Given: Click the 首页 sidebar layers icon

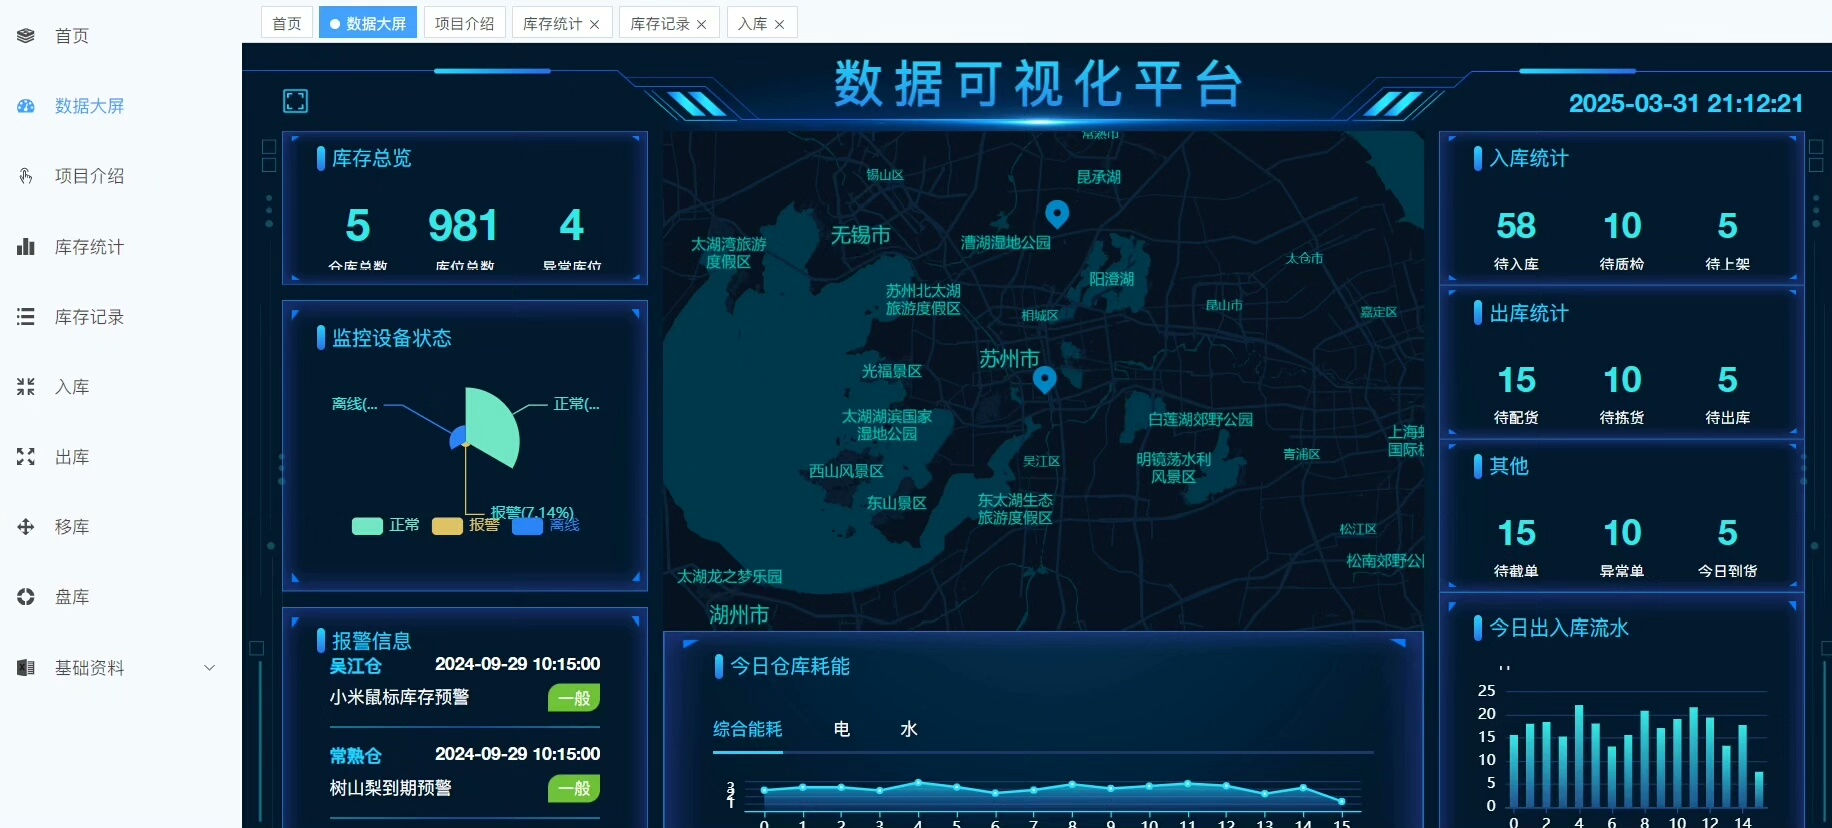Looking at the screenshot, I should coord(26,36).
